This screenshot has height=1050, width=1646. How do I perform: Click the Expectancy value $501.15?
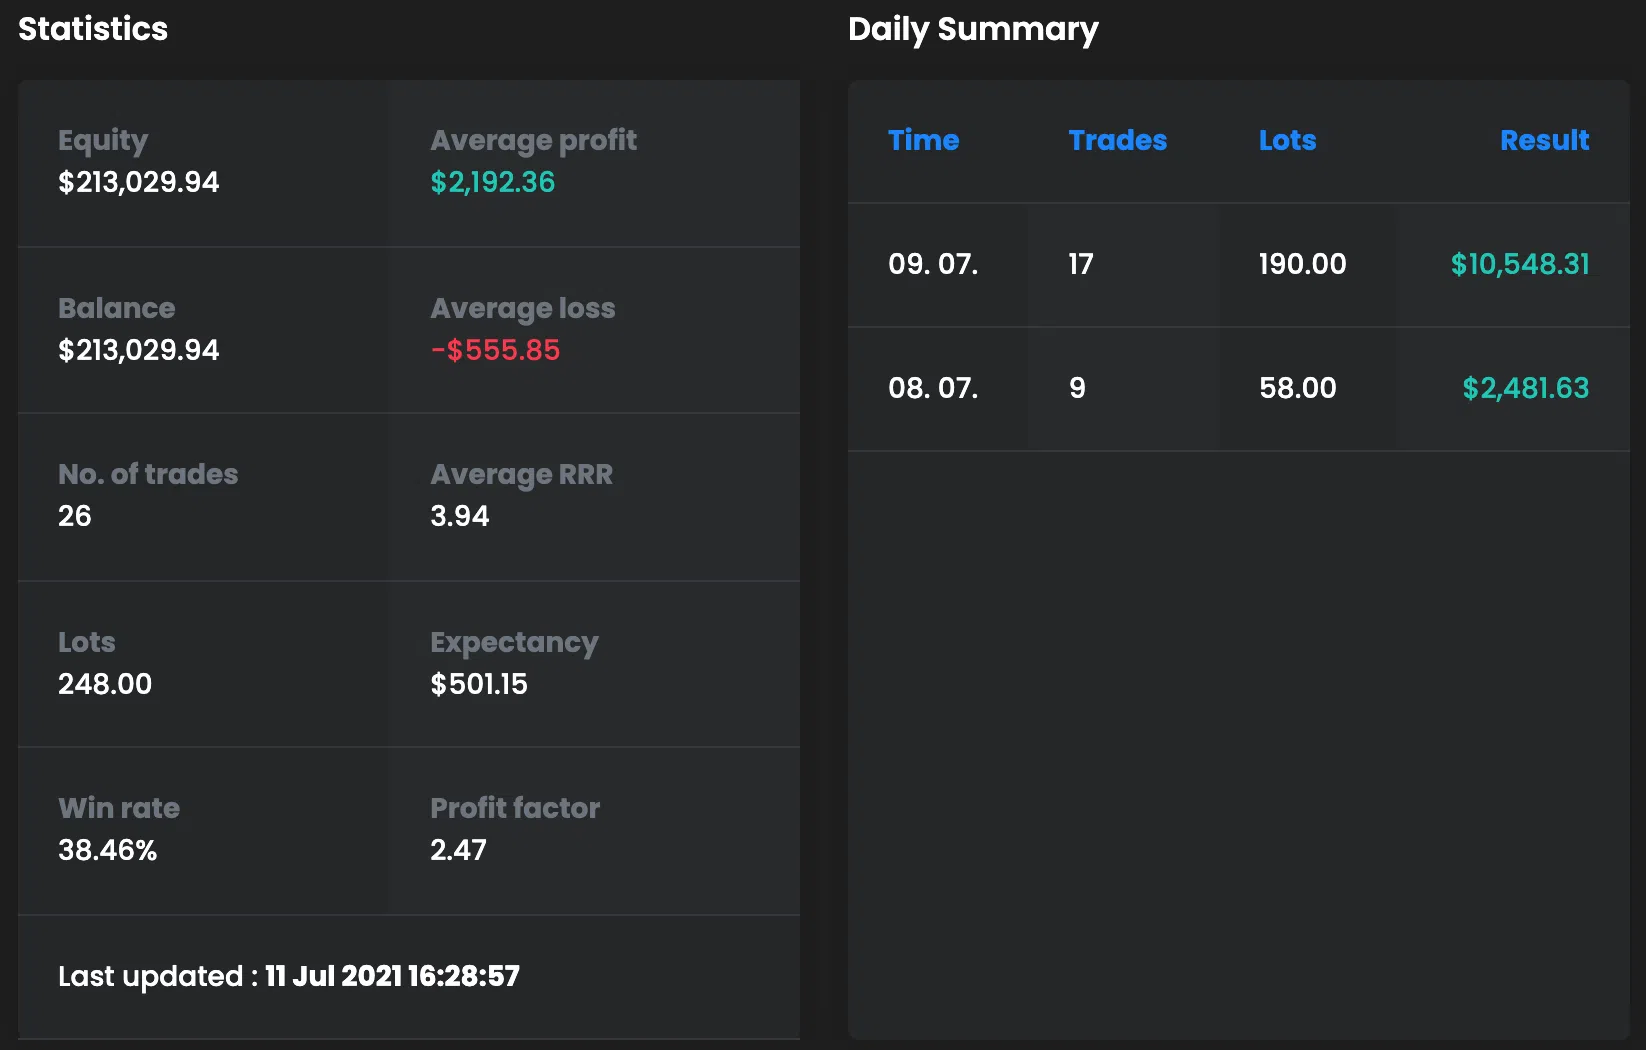[479, 685]
